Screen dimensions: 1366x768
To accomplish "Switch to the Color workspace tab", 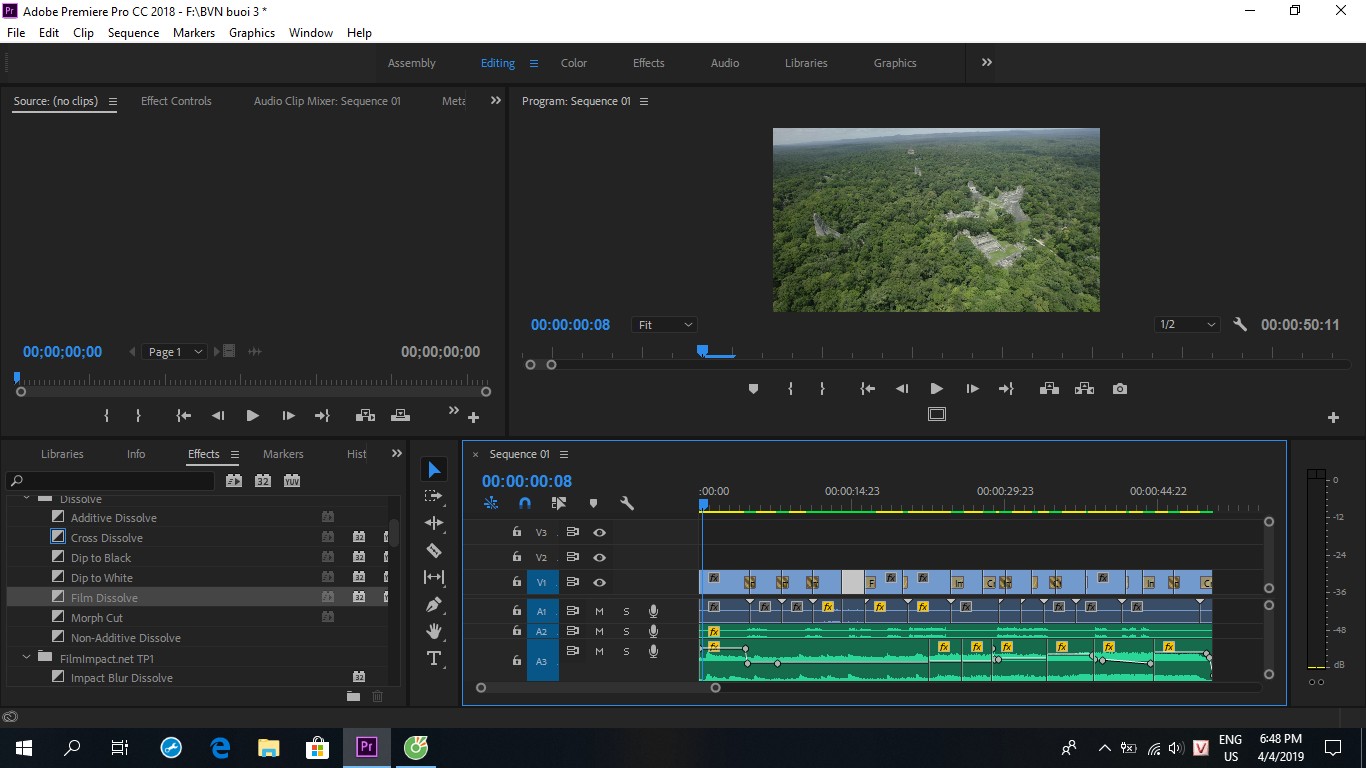I will point(574,63).
